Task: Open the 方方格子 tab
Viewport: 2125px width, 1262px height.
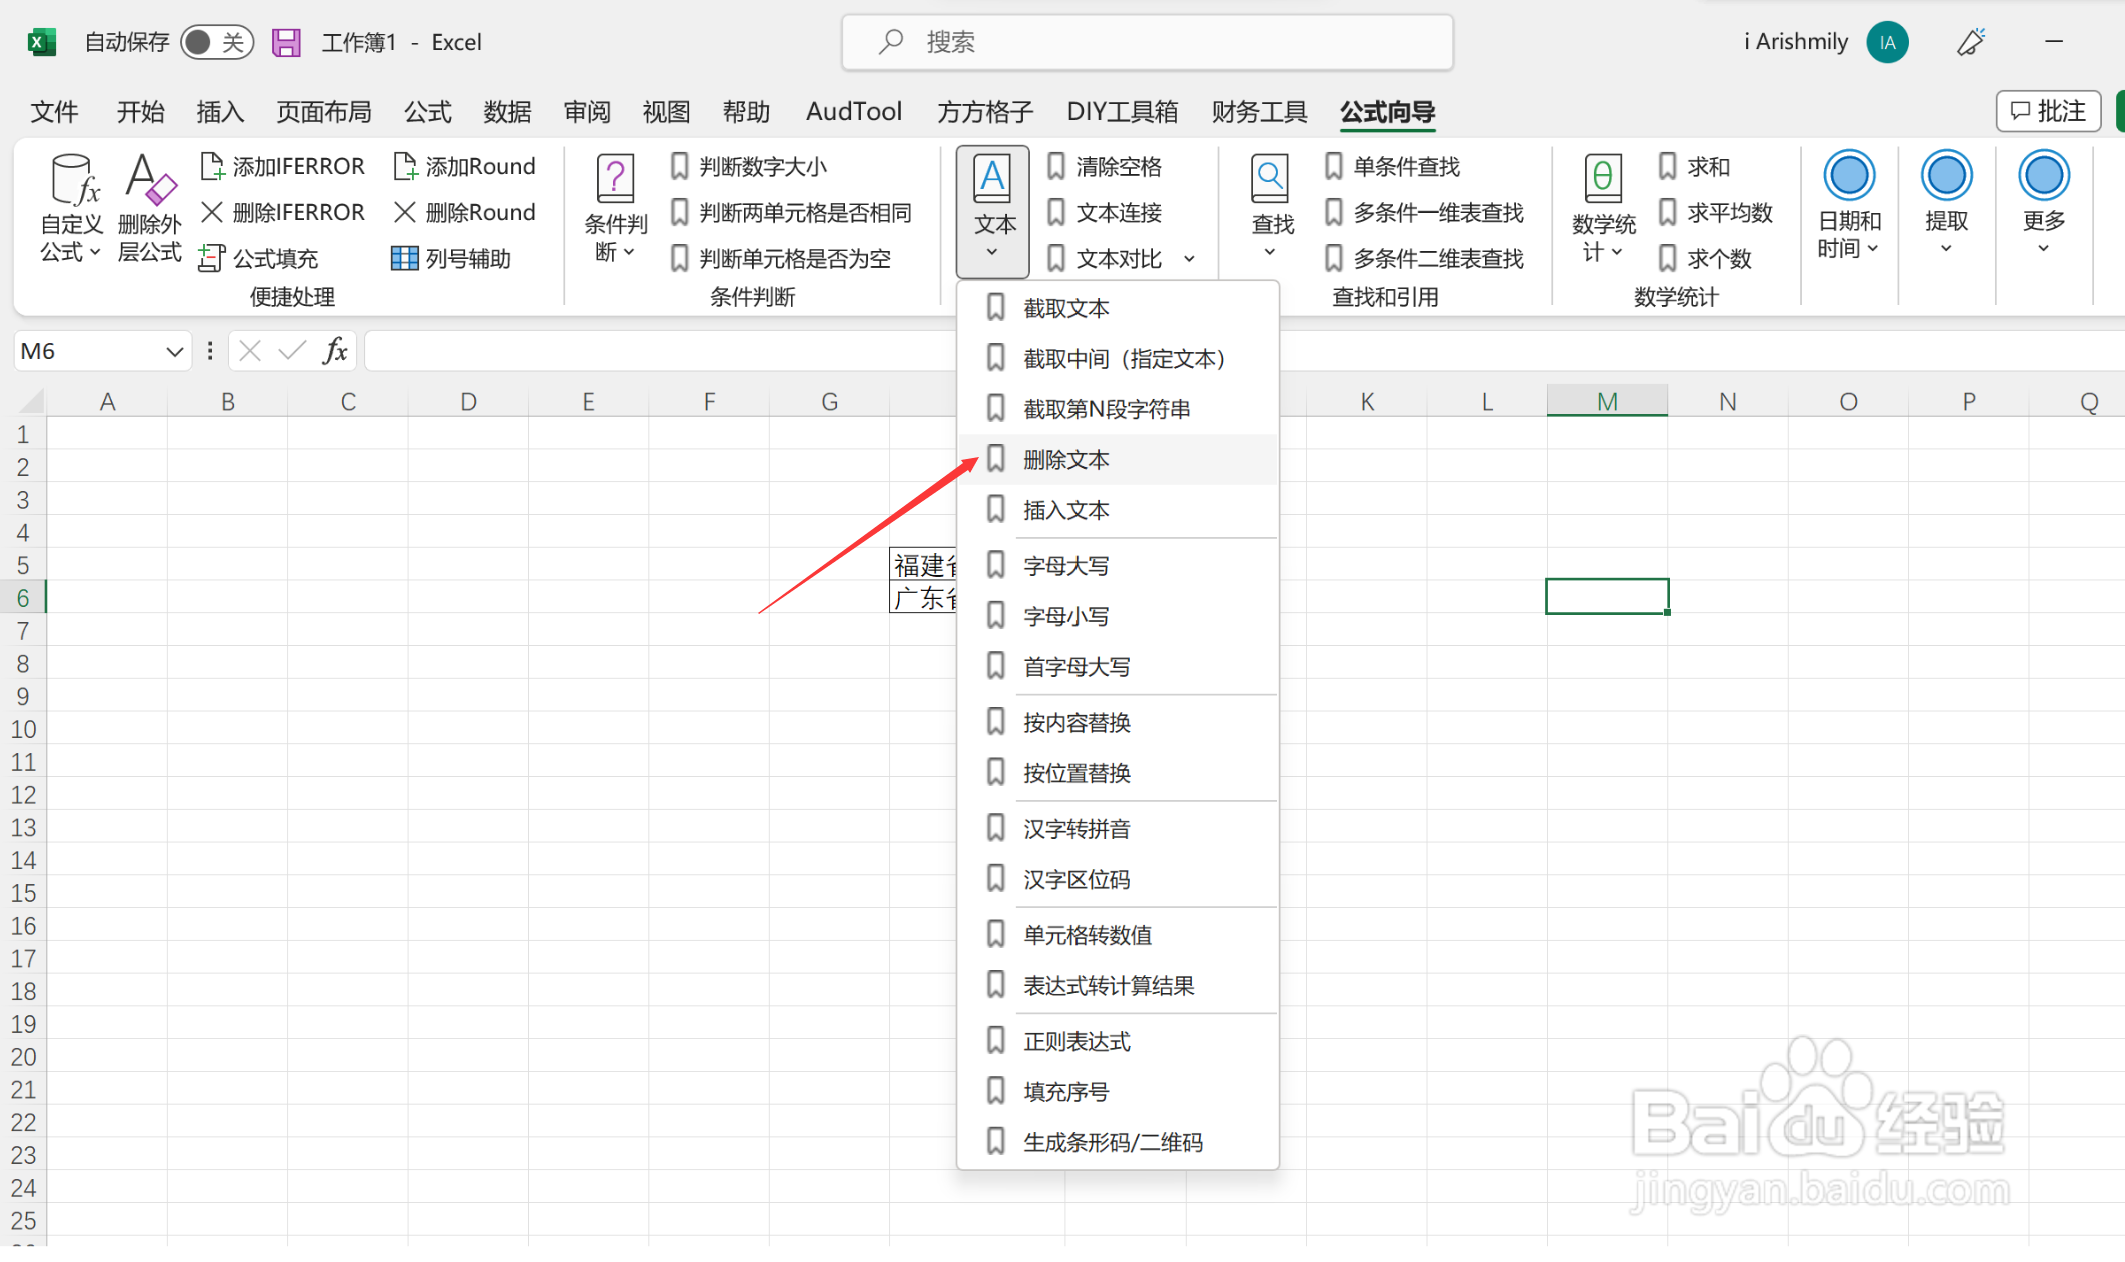Action: (984, 111)
